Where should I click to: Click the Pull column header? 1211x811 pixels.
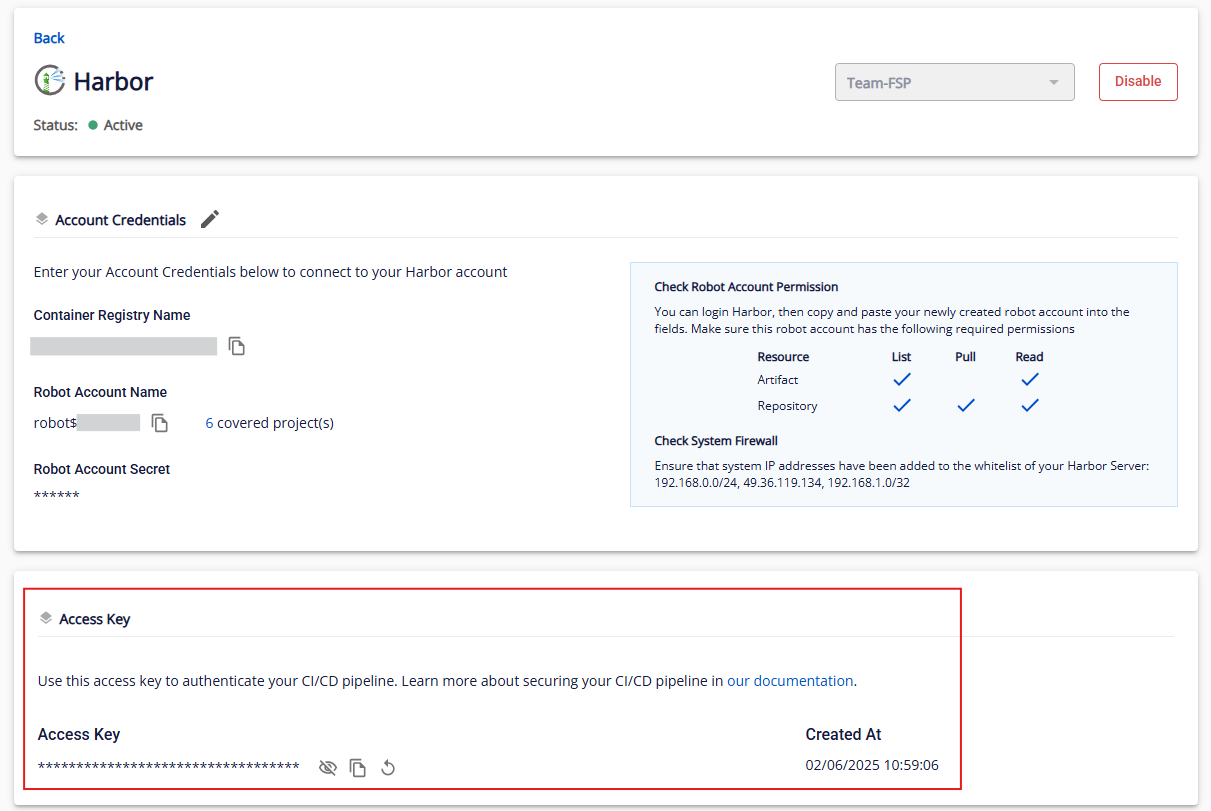pyautogui.click(x=965, y=357)
